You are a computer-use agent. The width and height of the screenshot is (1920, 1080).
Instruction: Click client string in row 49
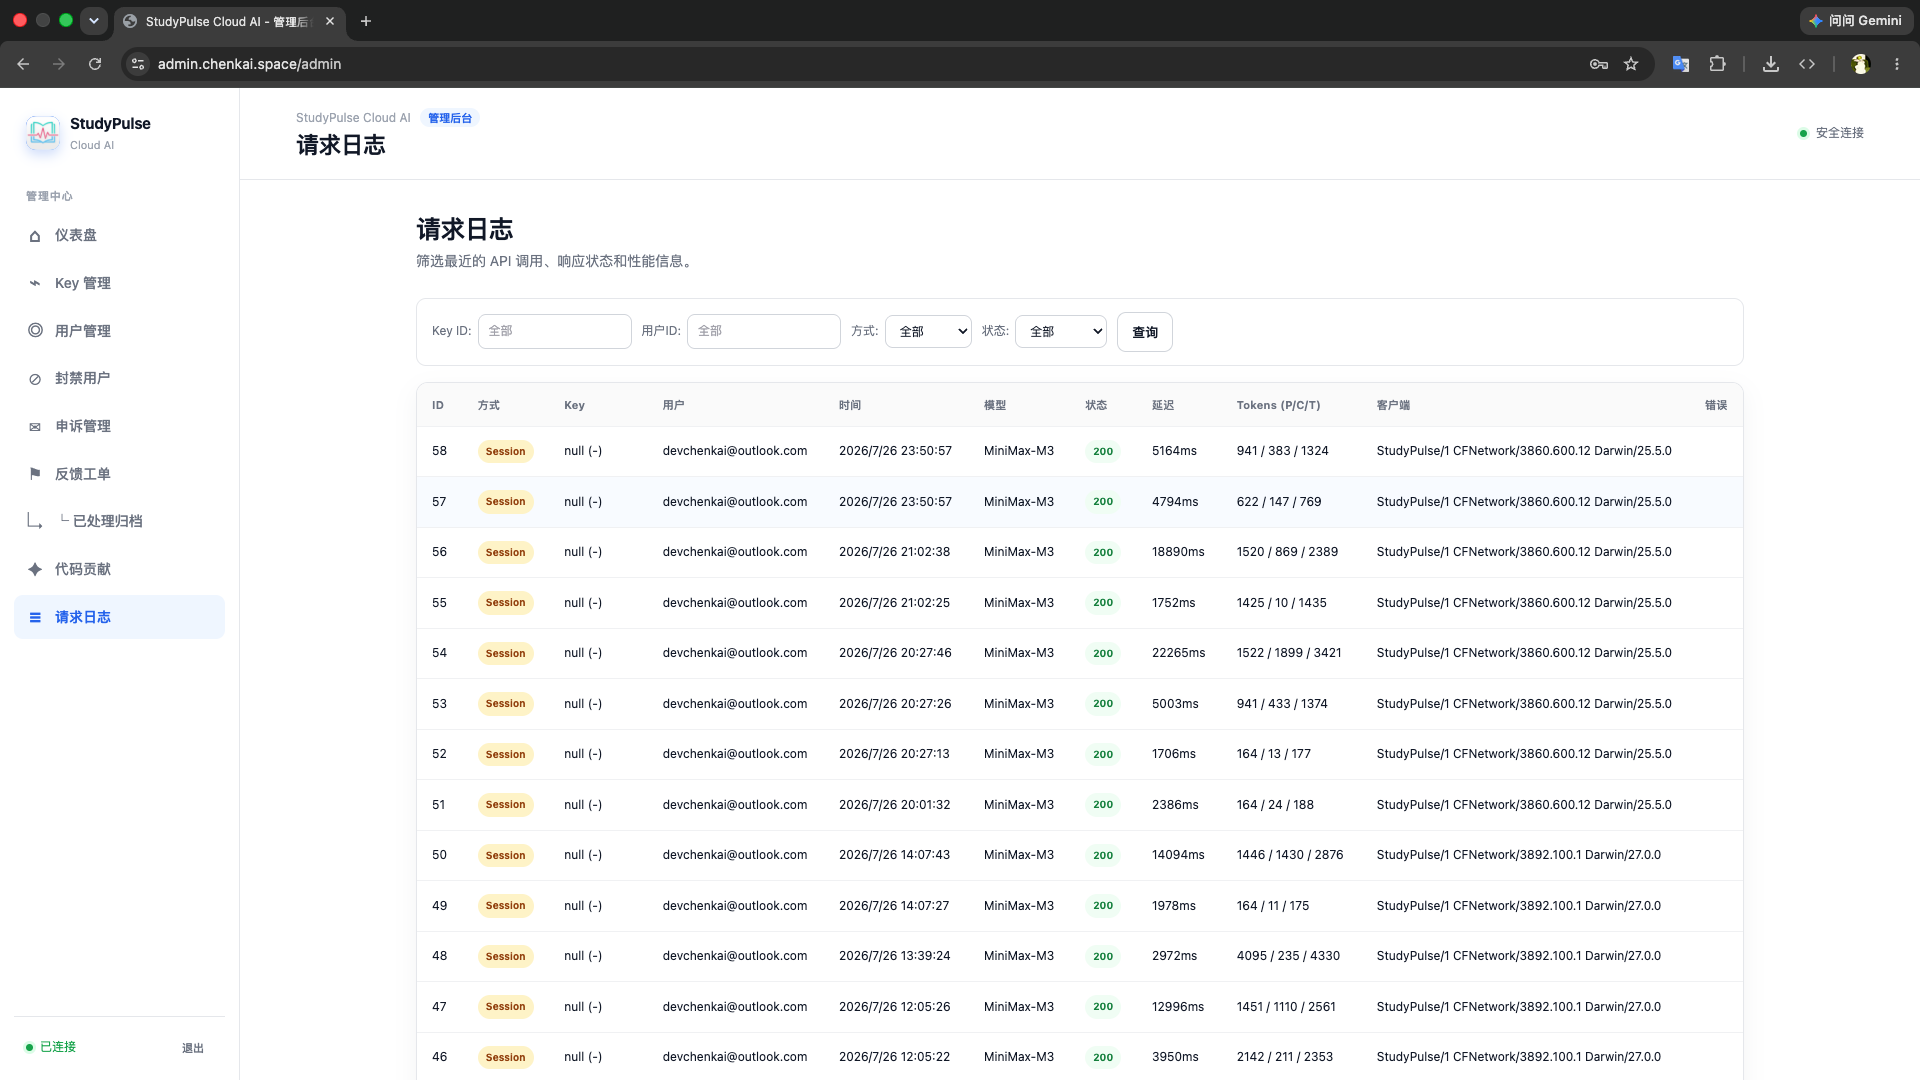(1518, 906)
